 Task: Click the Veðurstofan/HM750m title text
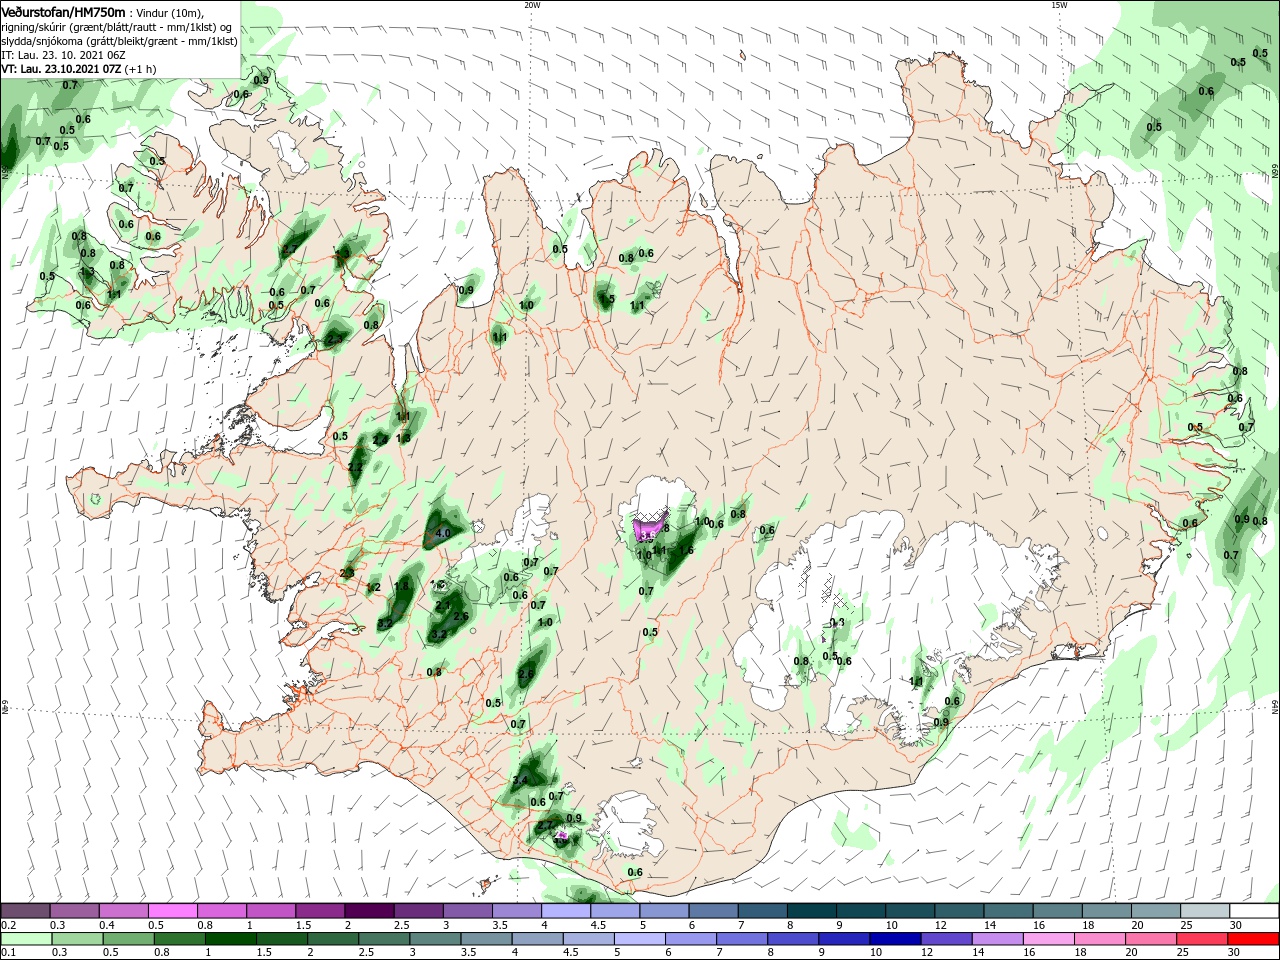(63, 11)
